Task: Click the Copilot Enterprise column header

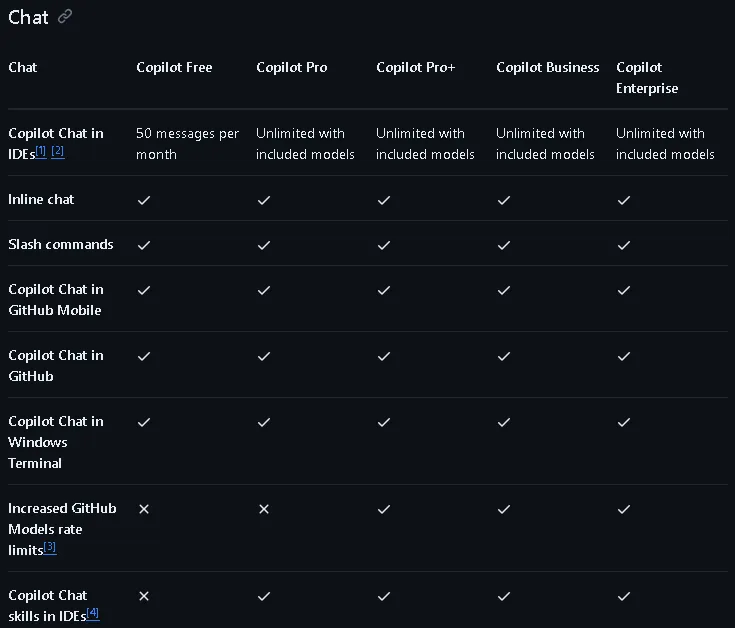Action: [647, 78]
